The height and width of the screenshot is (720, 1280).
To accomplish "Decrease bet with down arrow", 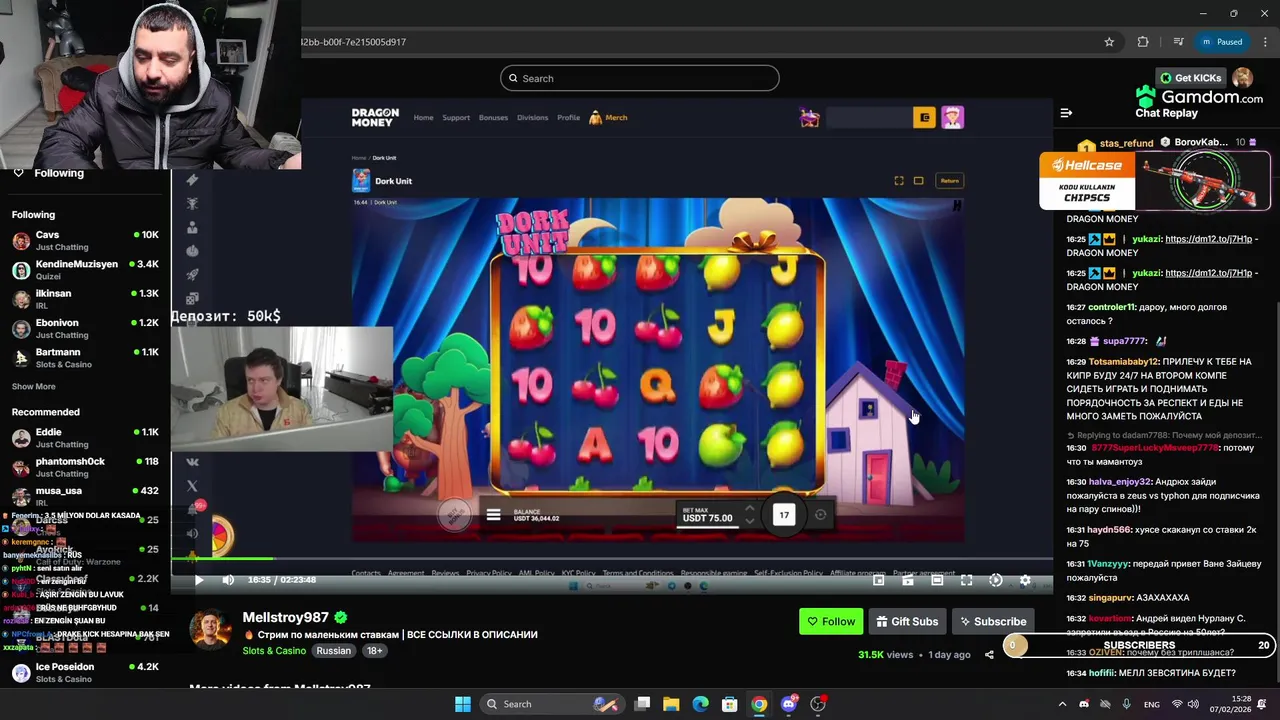I will 749,521.
